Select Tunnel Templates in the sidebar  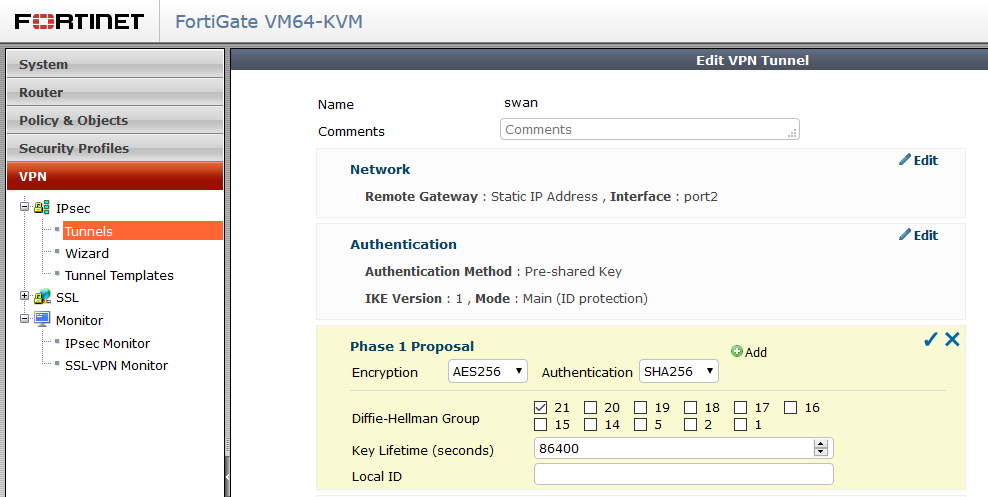point(119,275)
